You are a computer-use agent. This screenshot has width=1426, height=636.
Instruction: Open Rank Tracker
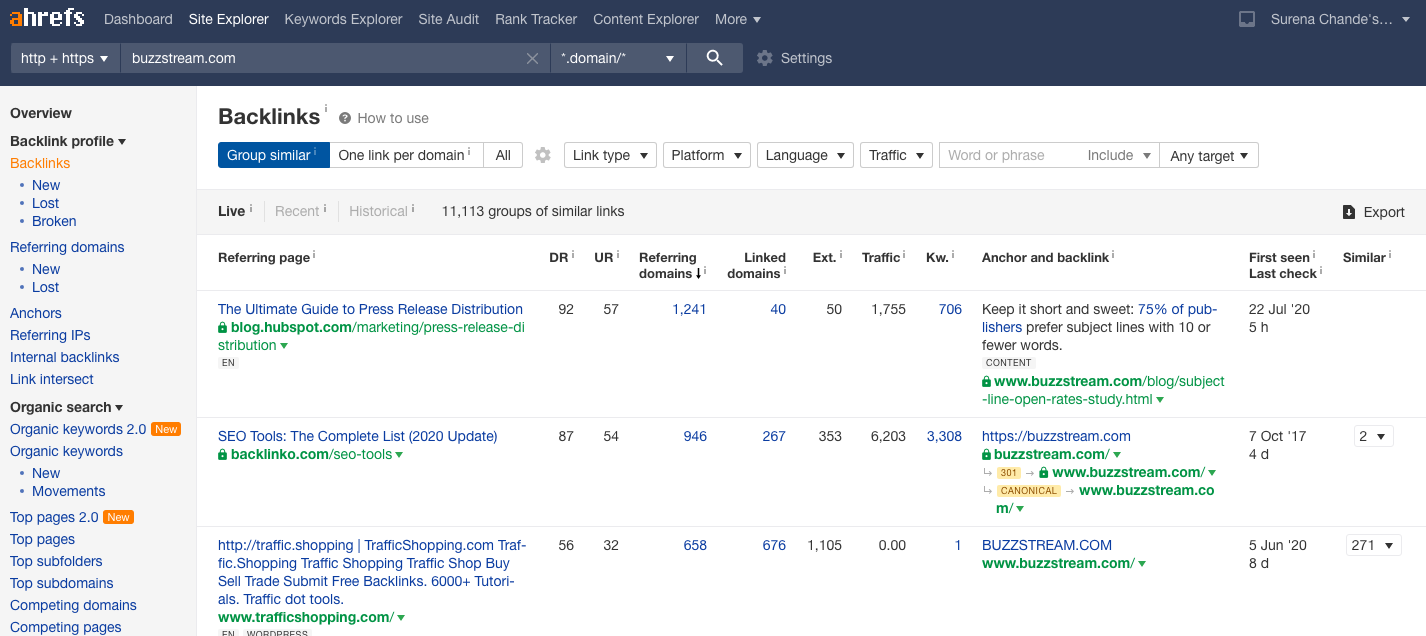pos(536,19)
